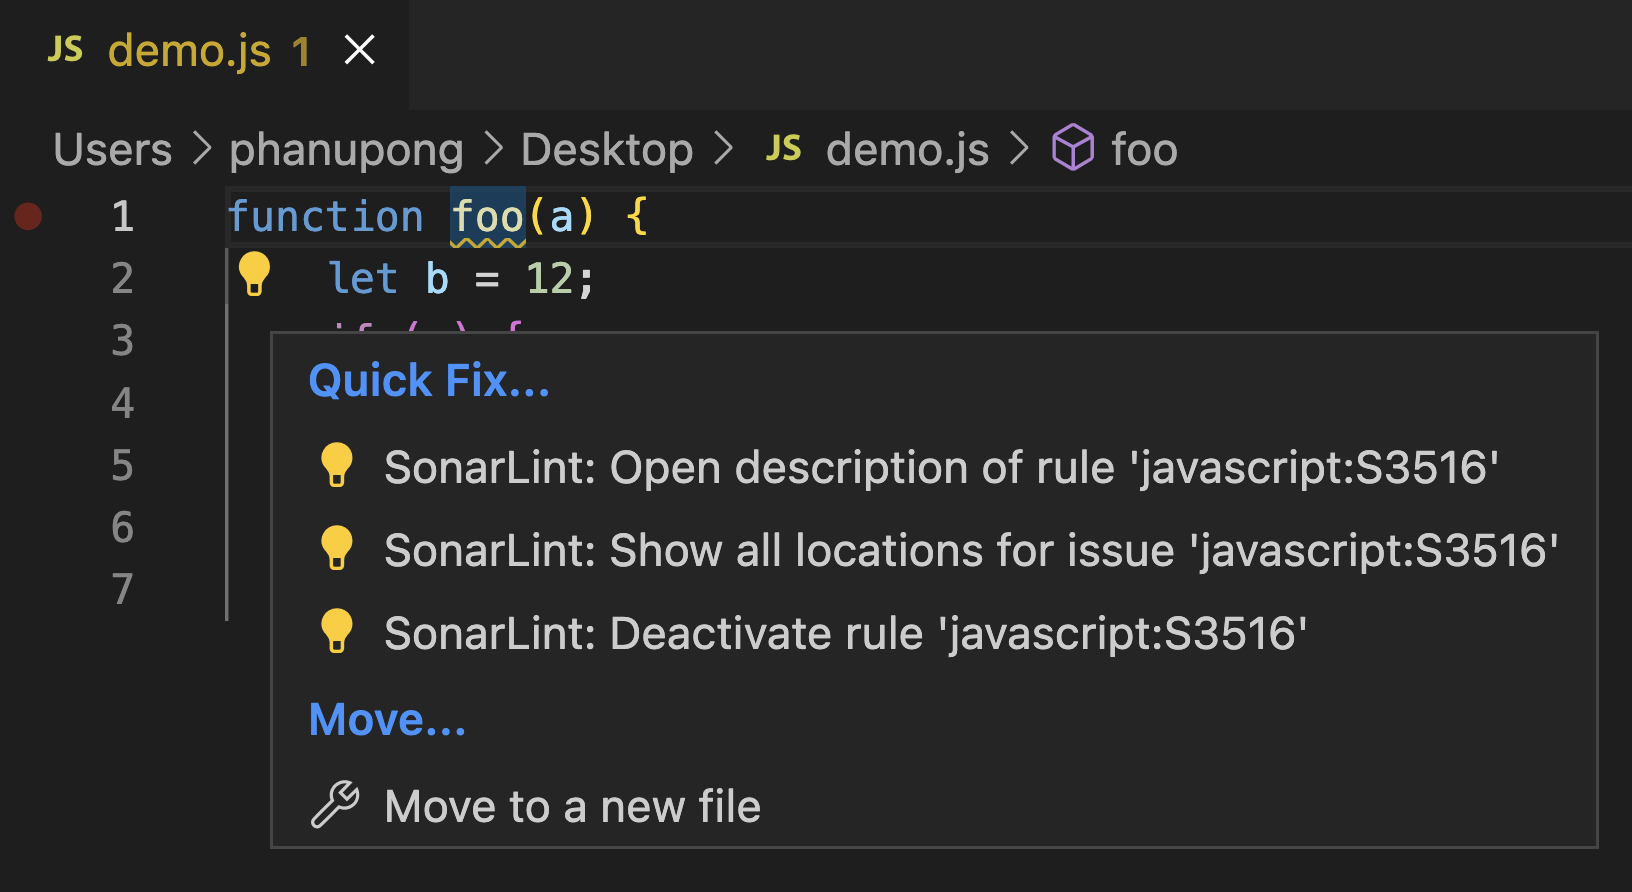Click line number 1 in gutter
Image resolution: width=1632 pixels, height=892 pixels.
[x=122, y=217]
